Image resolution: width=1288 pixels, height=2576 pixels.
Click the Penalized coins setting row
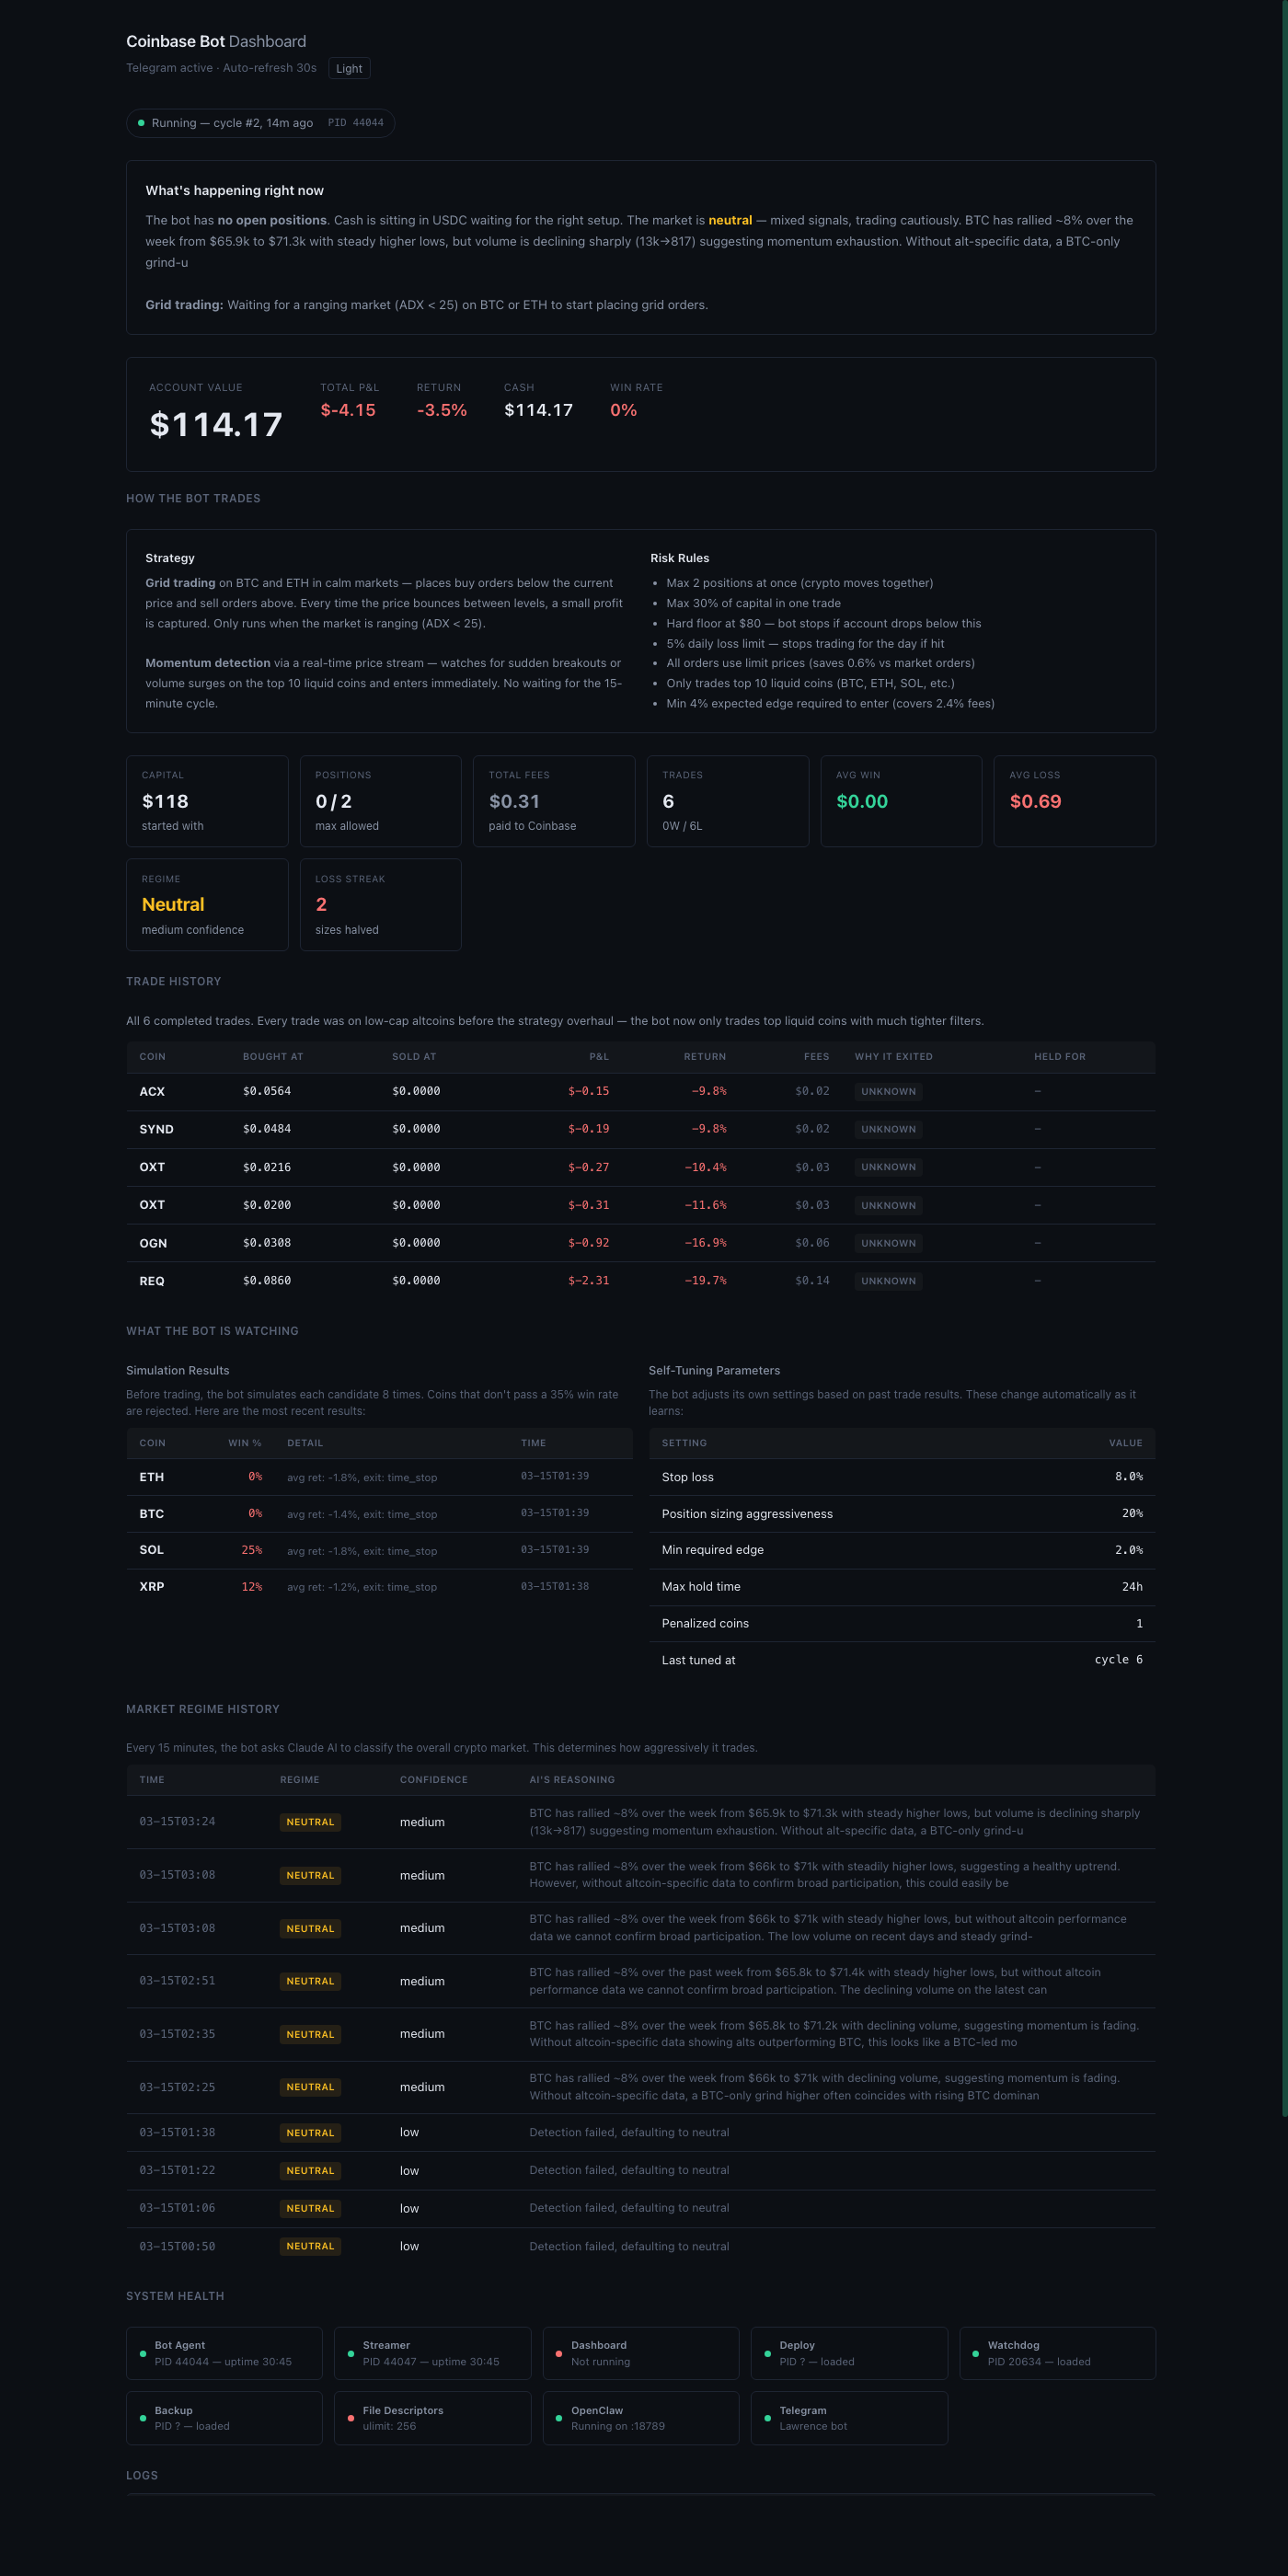902,1624
